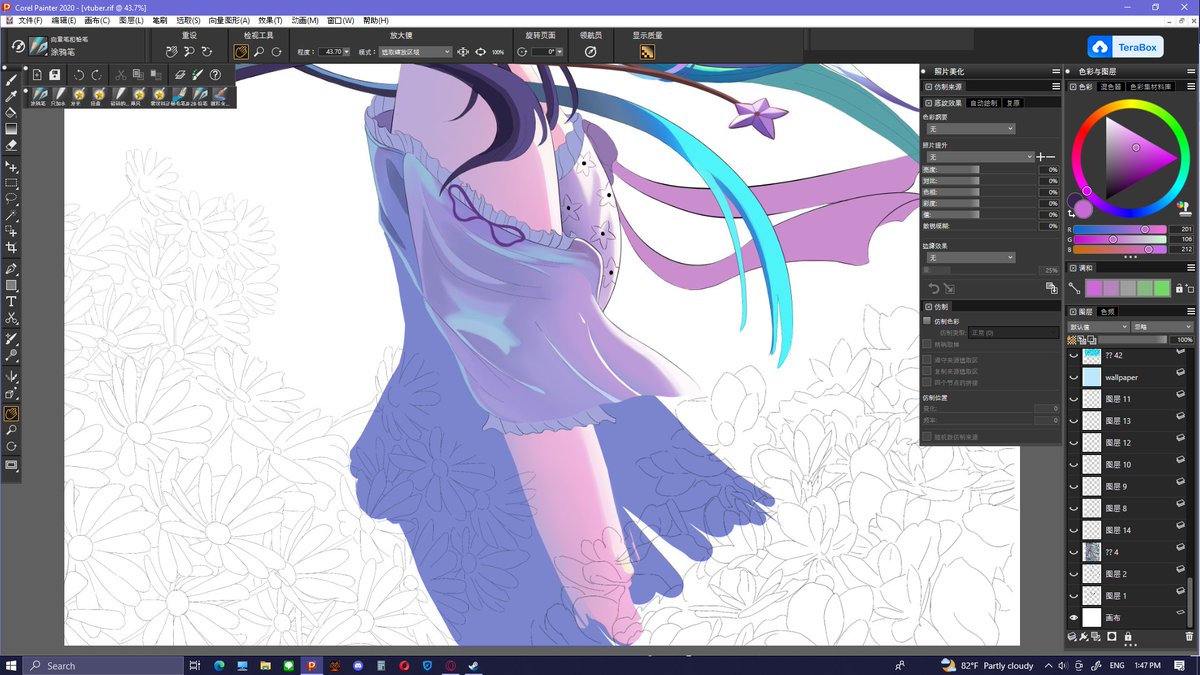Adjust the R red slider
Viewport: 1200px width, 675px height.
click(x=1120, y=229)
